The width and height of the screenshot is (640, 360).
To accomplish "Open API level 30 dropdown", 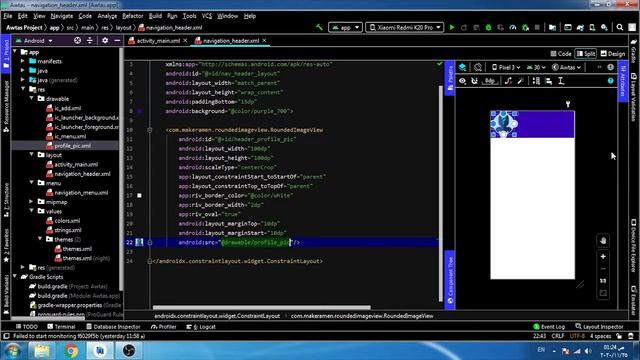I will 536,67.
